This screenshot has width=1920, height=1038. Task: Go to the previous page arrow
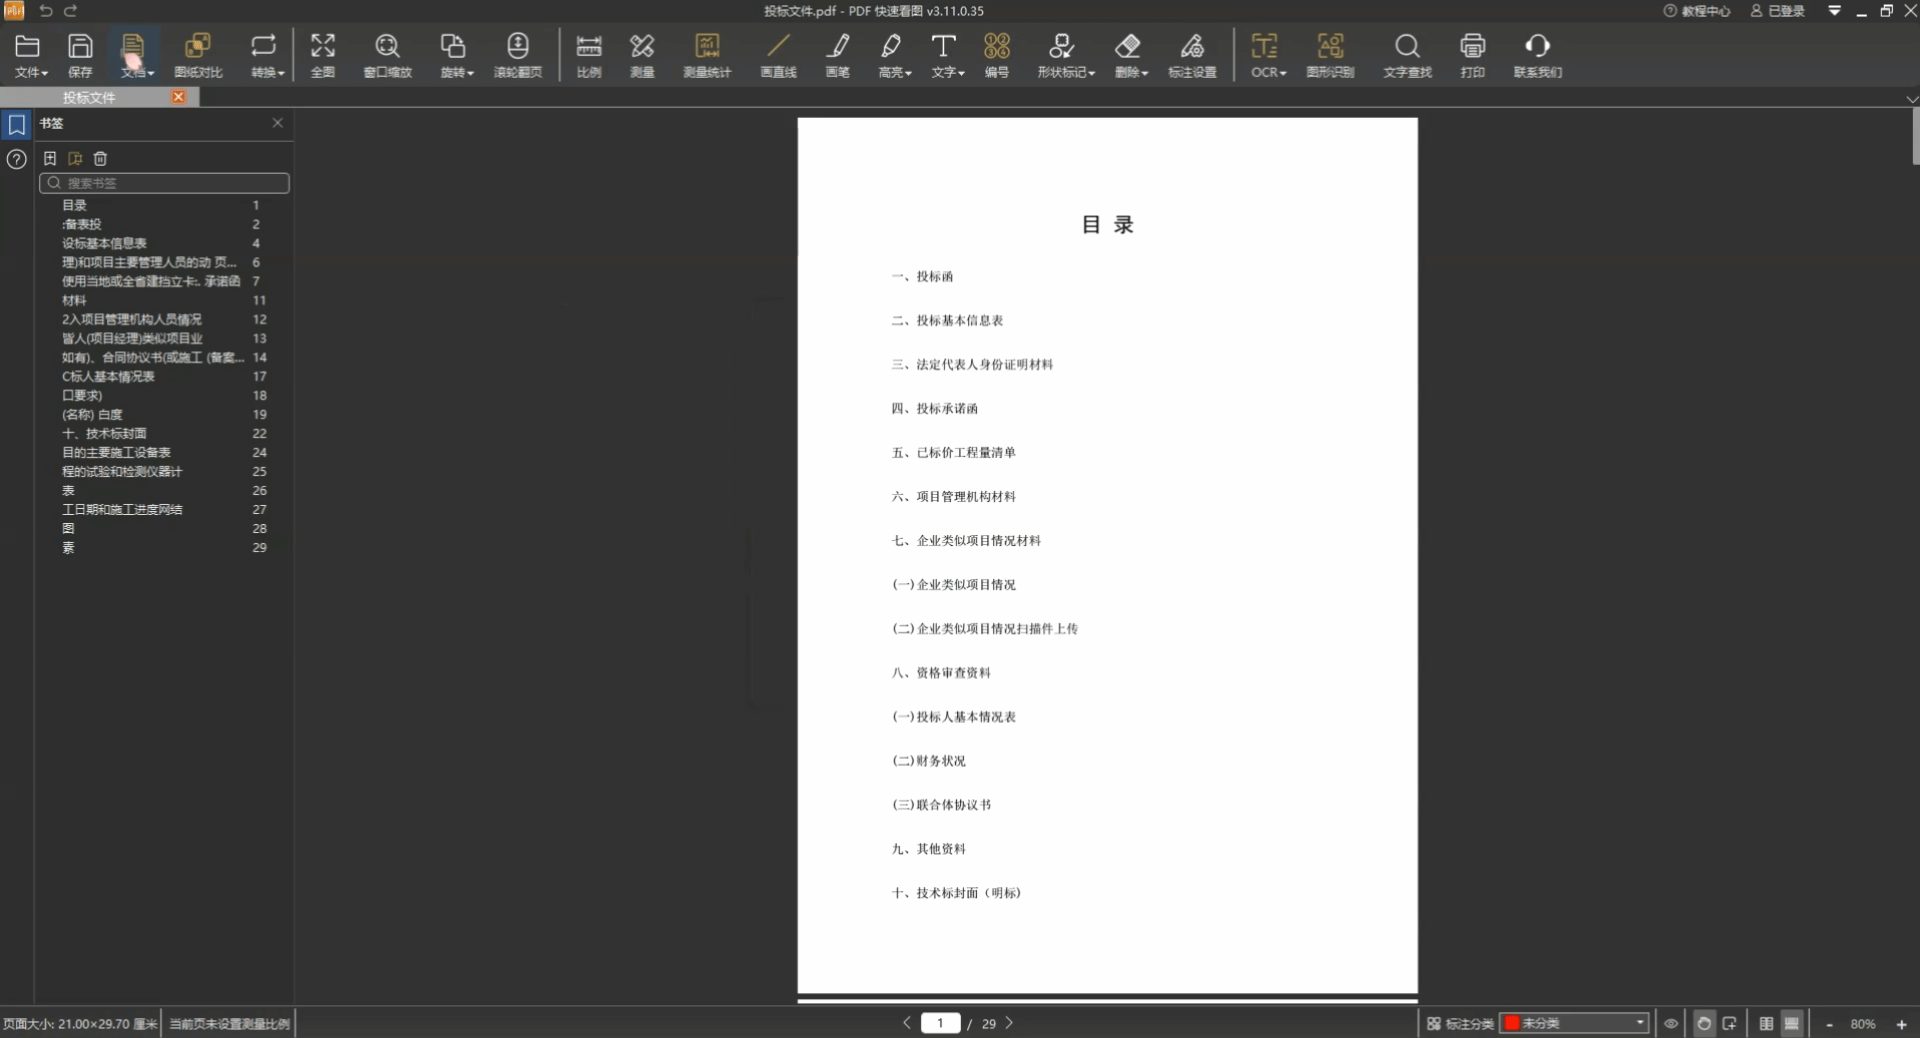(x=906, y=1023)
